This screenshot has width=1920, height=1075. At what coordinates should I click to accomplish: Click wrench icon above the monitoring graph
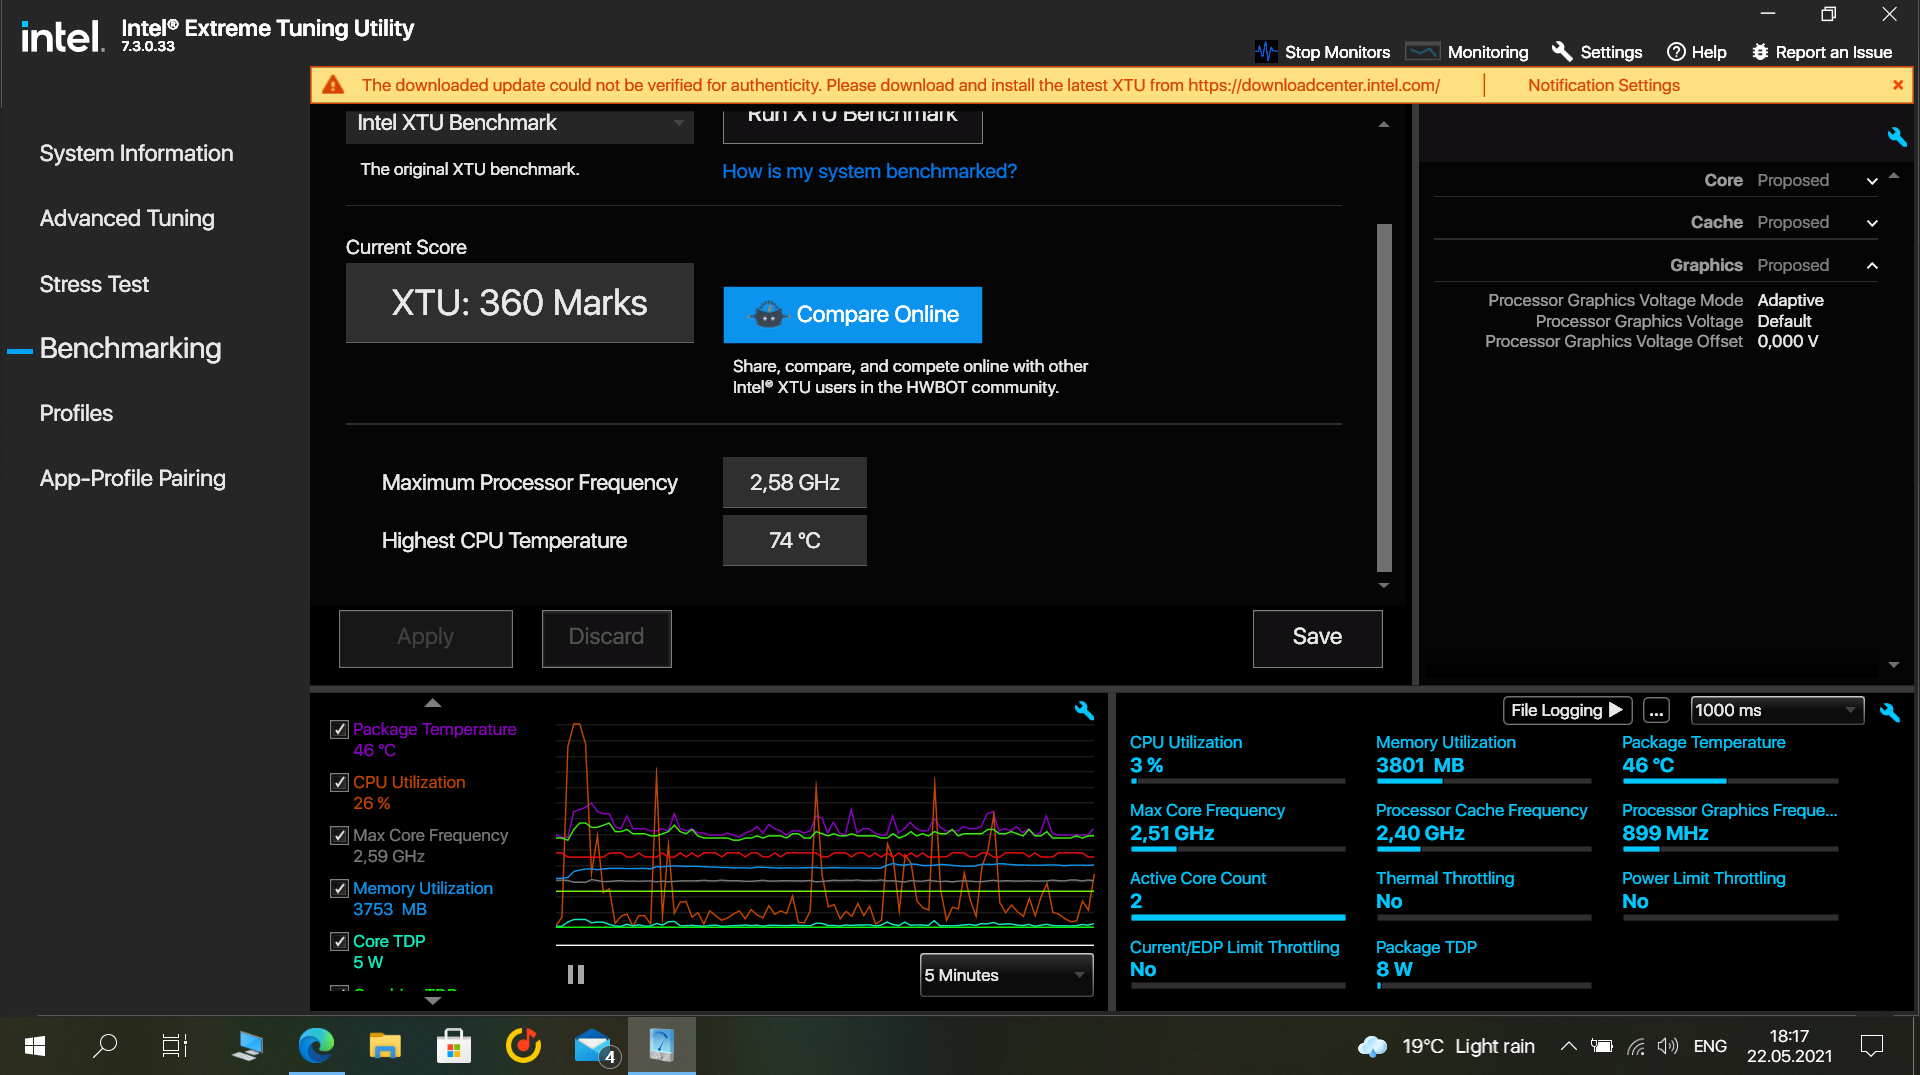[x=1084, y=711]
